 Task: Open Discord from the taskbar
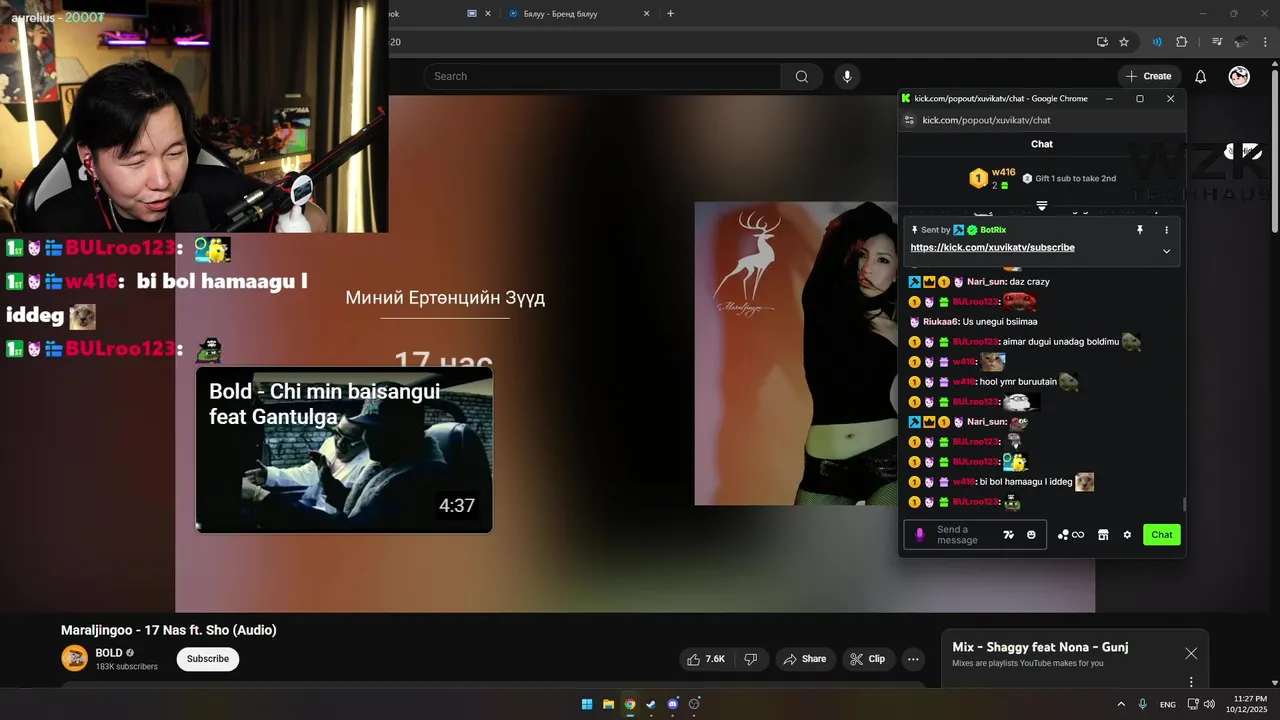[672, 704]
